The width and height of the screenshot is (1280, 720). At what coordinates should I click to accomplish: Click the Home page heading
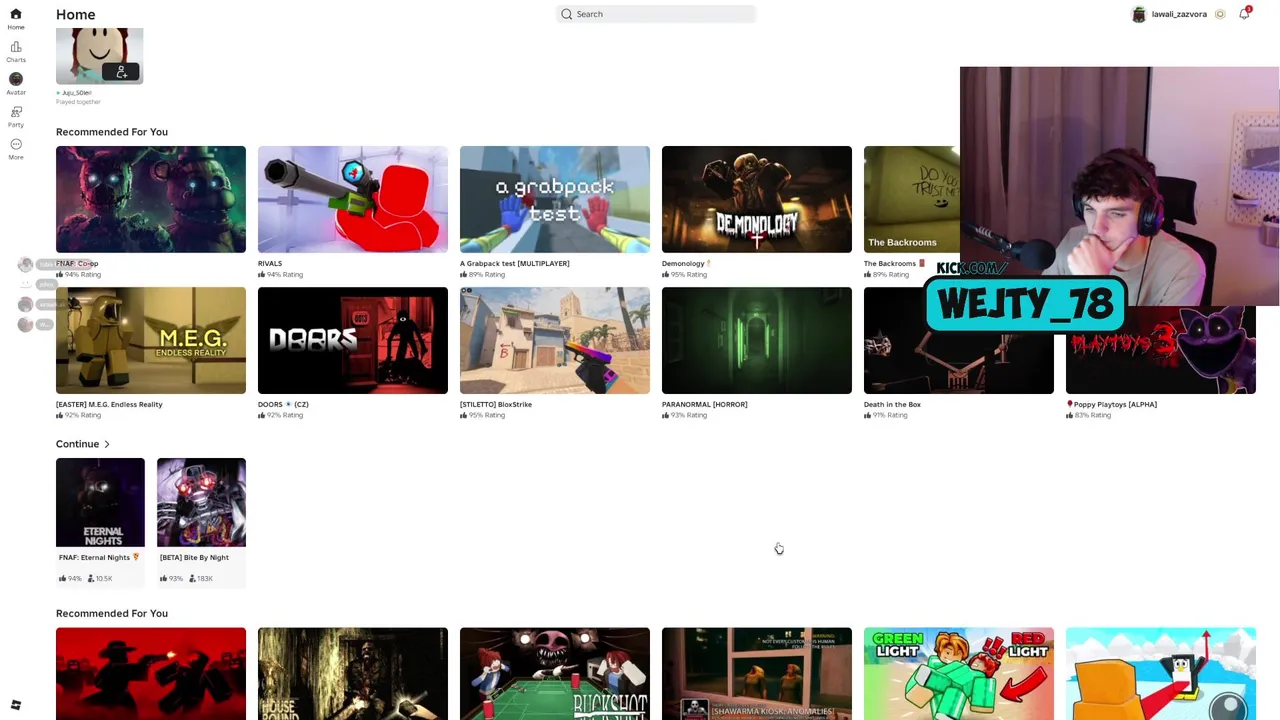(76, 14)
